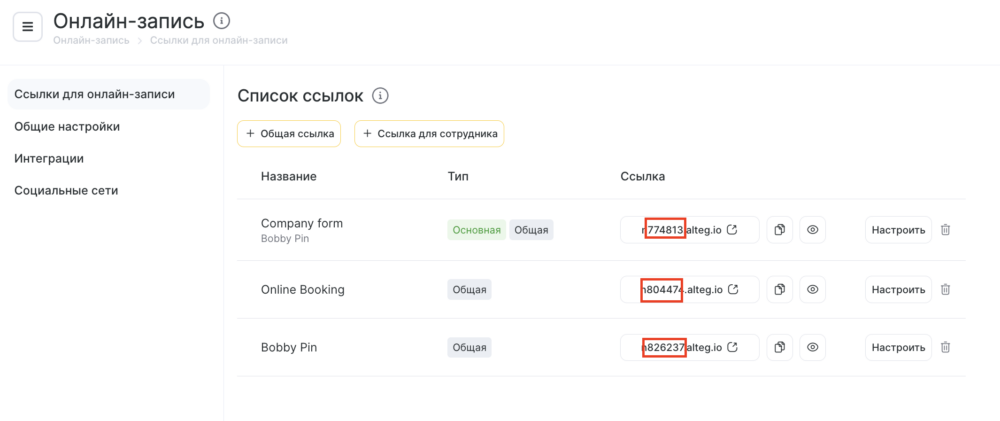Add a new Общая ссылка
This screenshot has width=1000, height=421.
(290, 134)
